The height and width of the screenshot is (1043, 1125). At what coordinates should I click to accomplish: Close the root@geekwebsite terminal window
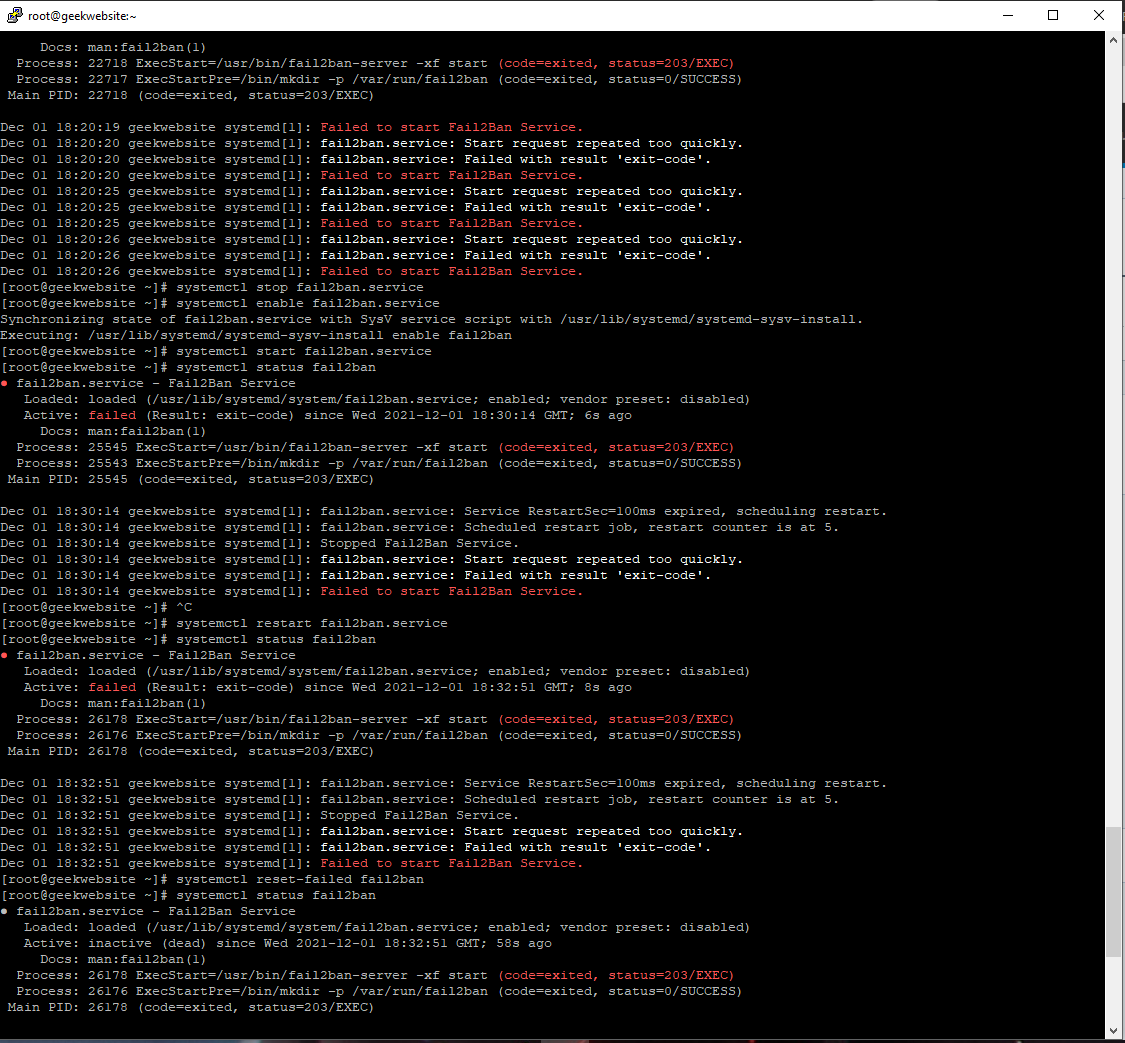[1098, 15]
